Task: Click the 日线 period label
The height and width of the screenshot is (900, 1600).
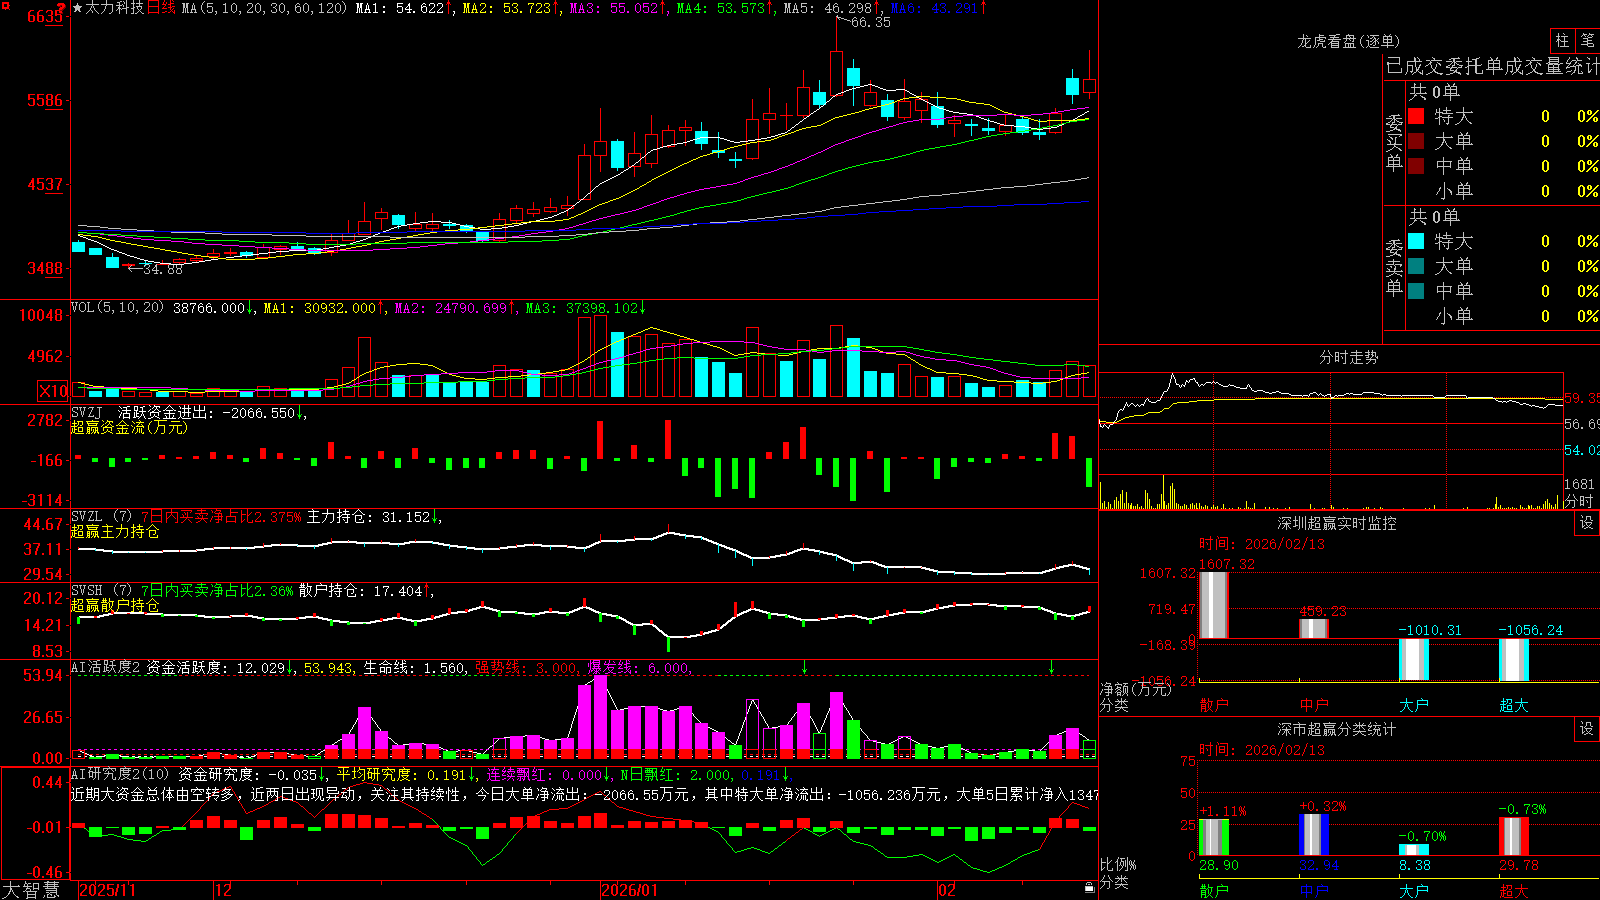Action: [161, 8]
